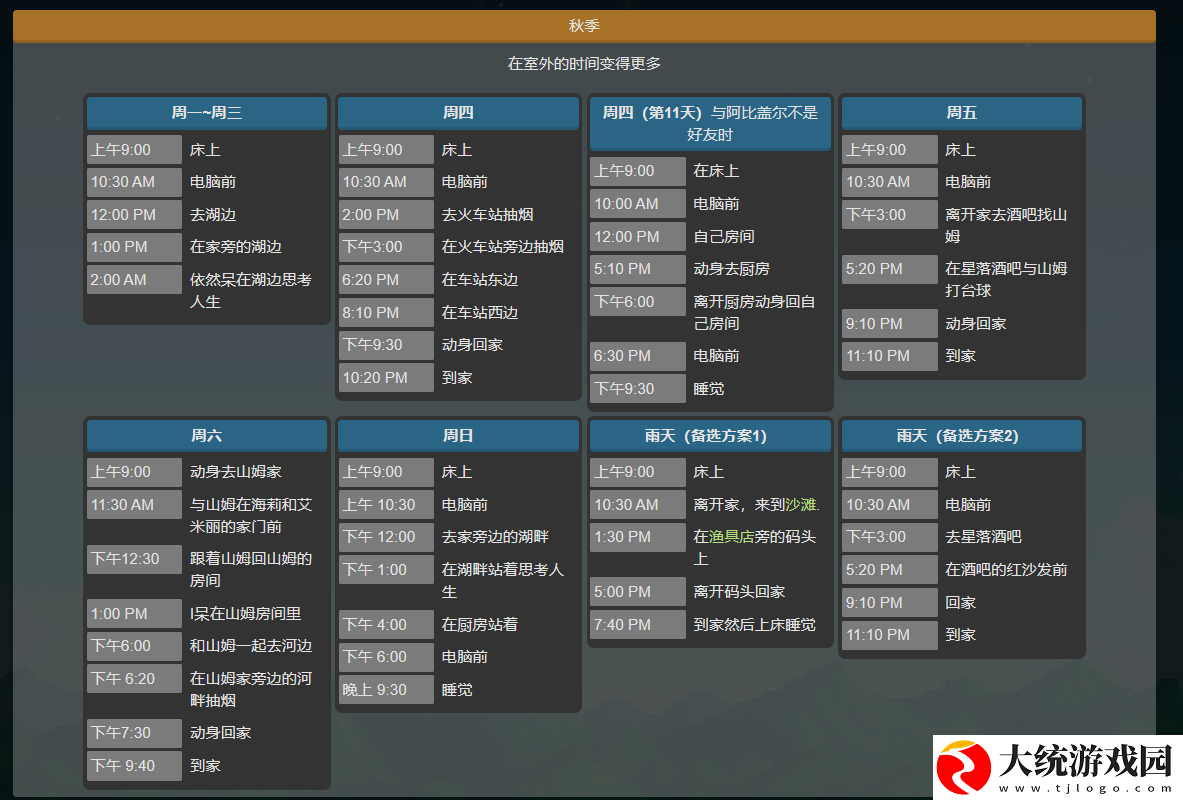This screenshot has height=800, width=1183.
Task: Click the 下午7:30 time cell
Action: point(134,732)
